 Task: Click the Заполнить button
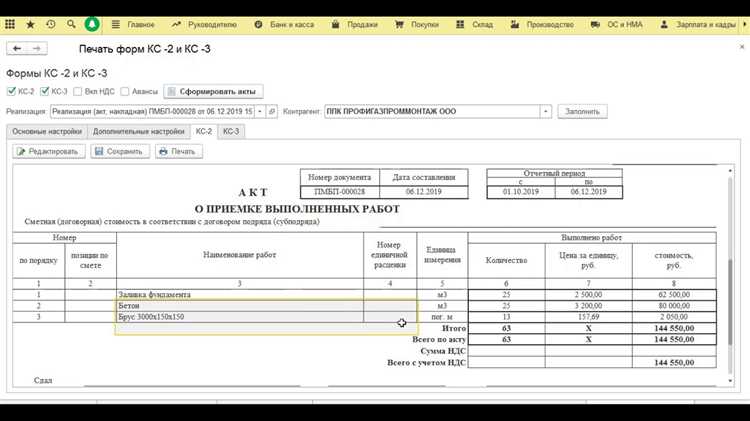582,111
